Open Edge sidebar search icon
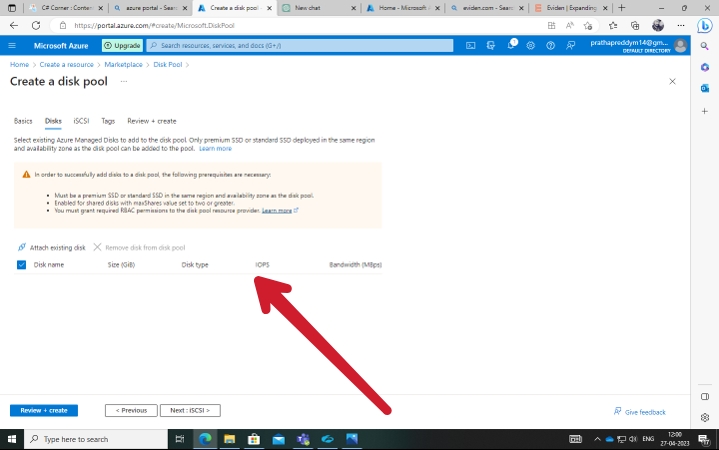The height and width of the screenshot is (450, 719). pos(705,46)
